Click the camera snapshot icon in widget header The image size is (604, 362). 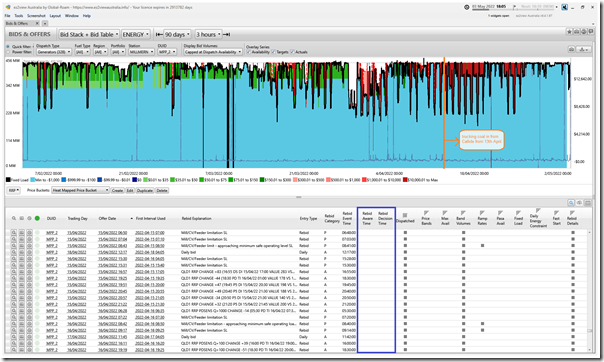click(576, 32)
